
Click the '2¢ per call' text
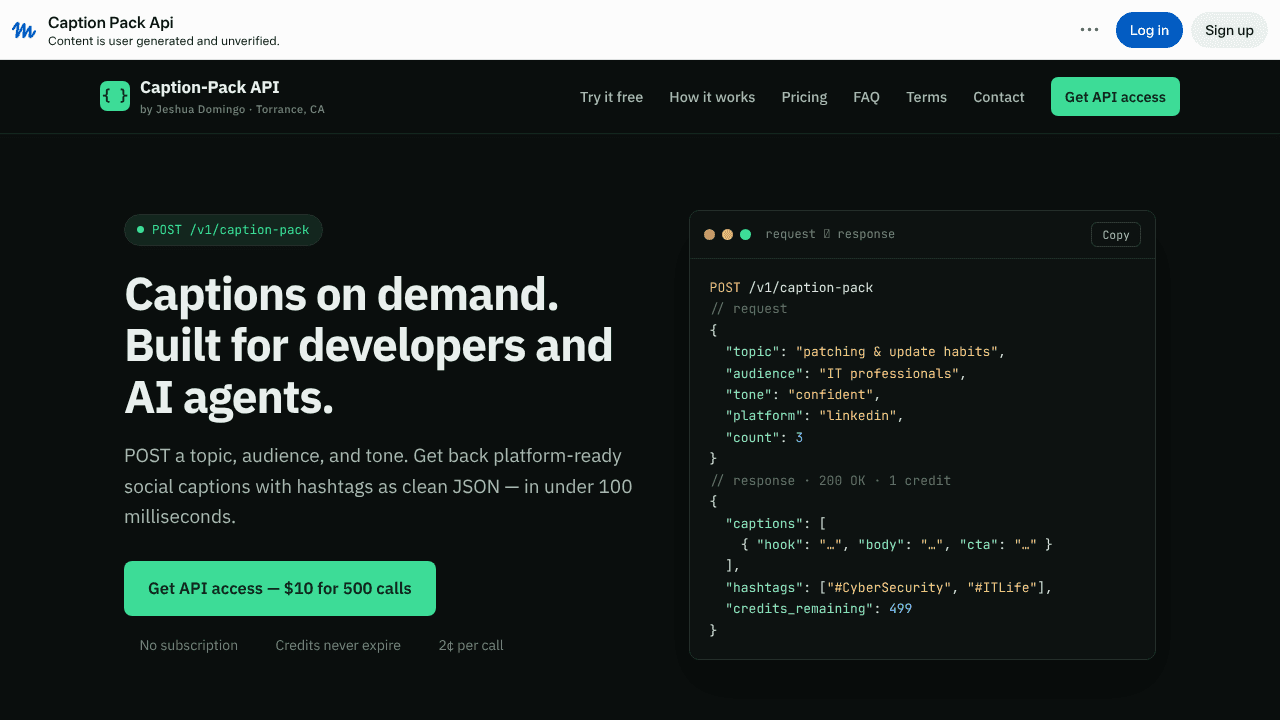(471, 645)
